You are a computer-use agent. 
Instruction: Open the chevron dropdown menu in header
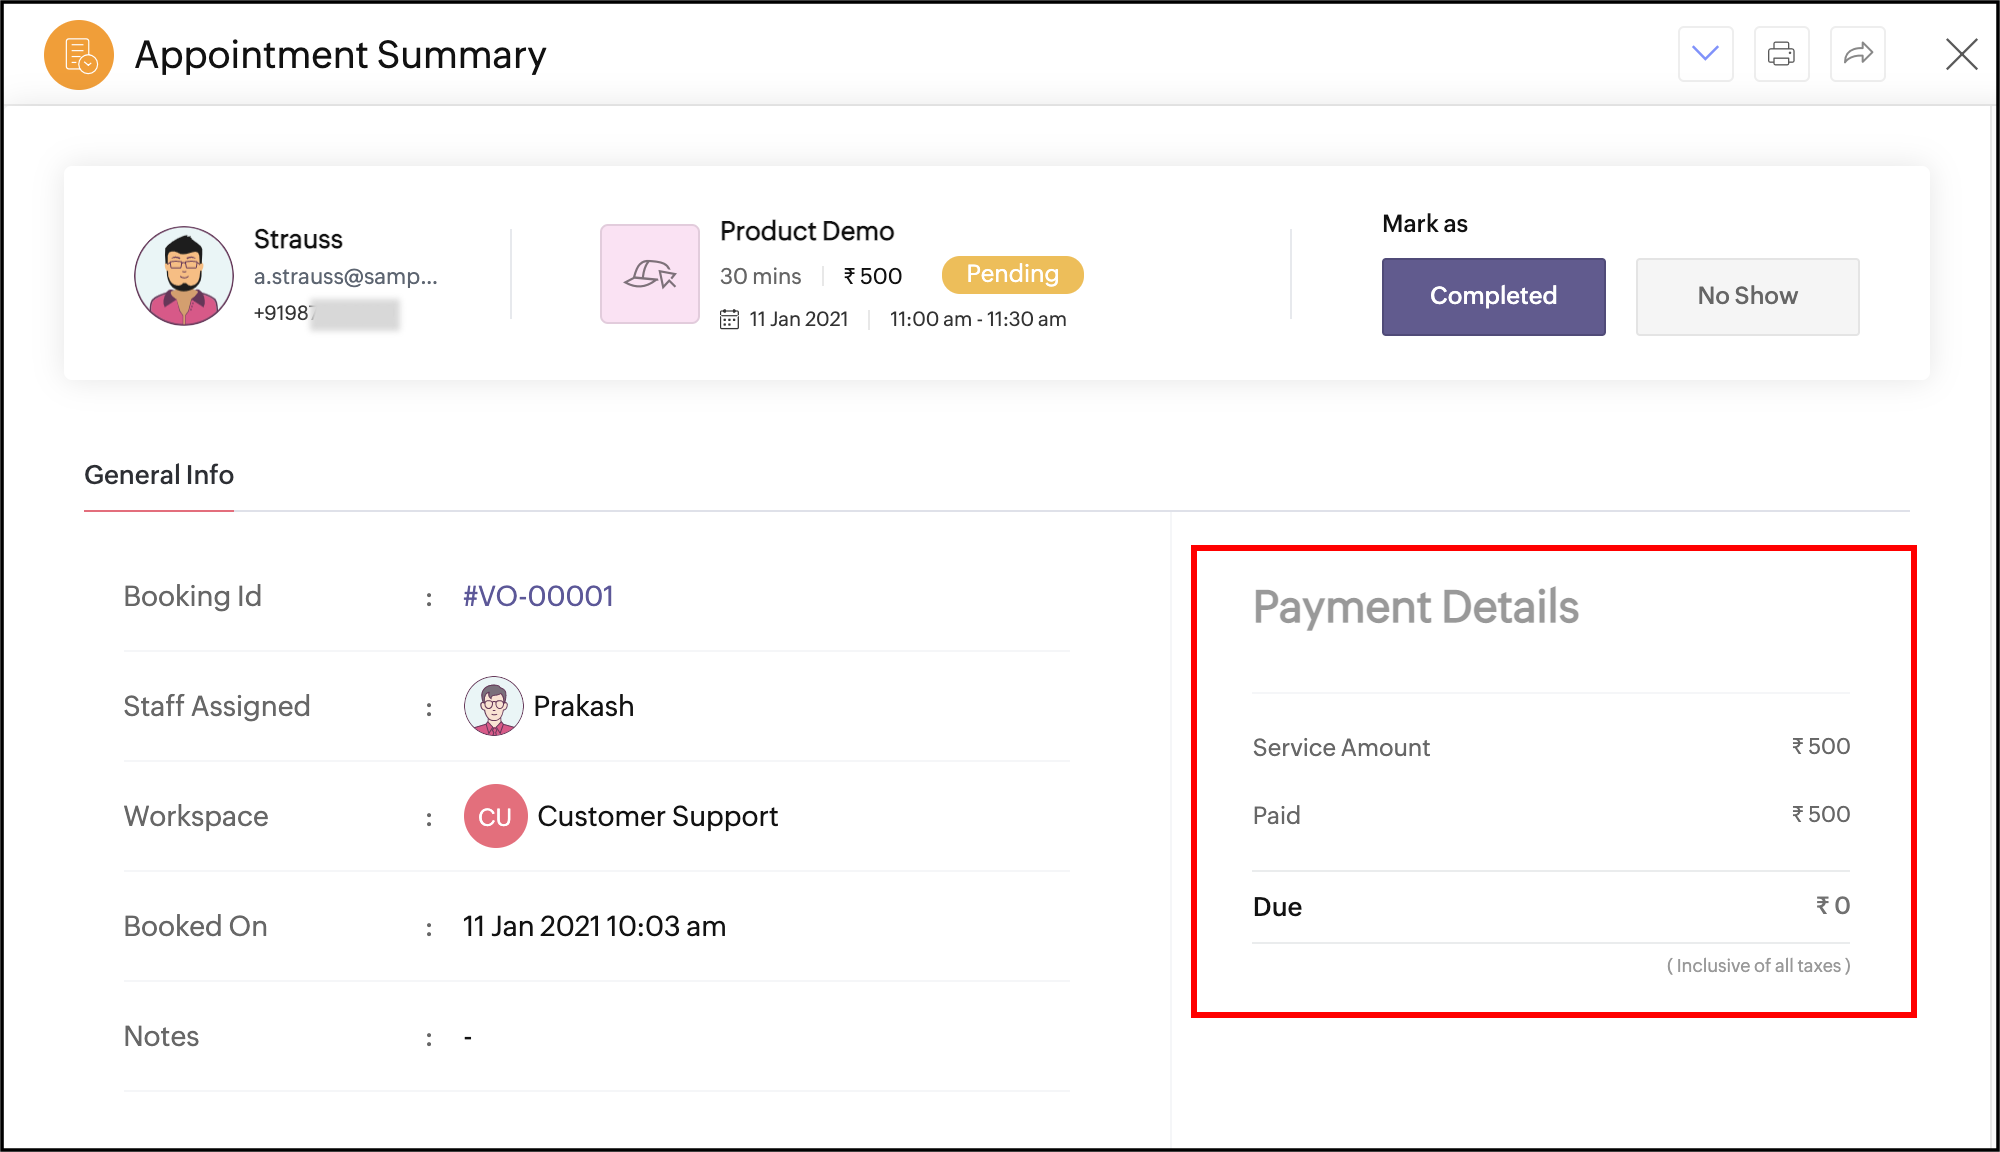tap(1705, 54)
